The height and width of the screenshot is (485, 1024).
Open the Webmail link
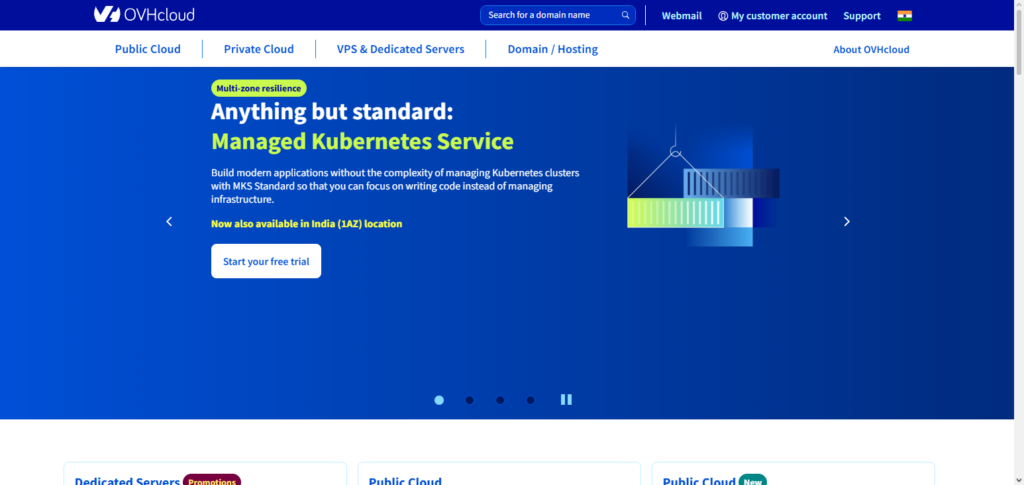coord(682,16)
